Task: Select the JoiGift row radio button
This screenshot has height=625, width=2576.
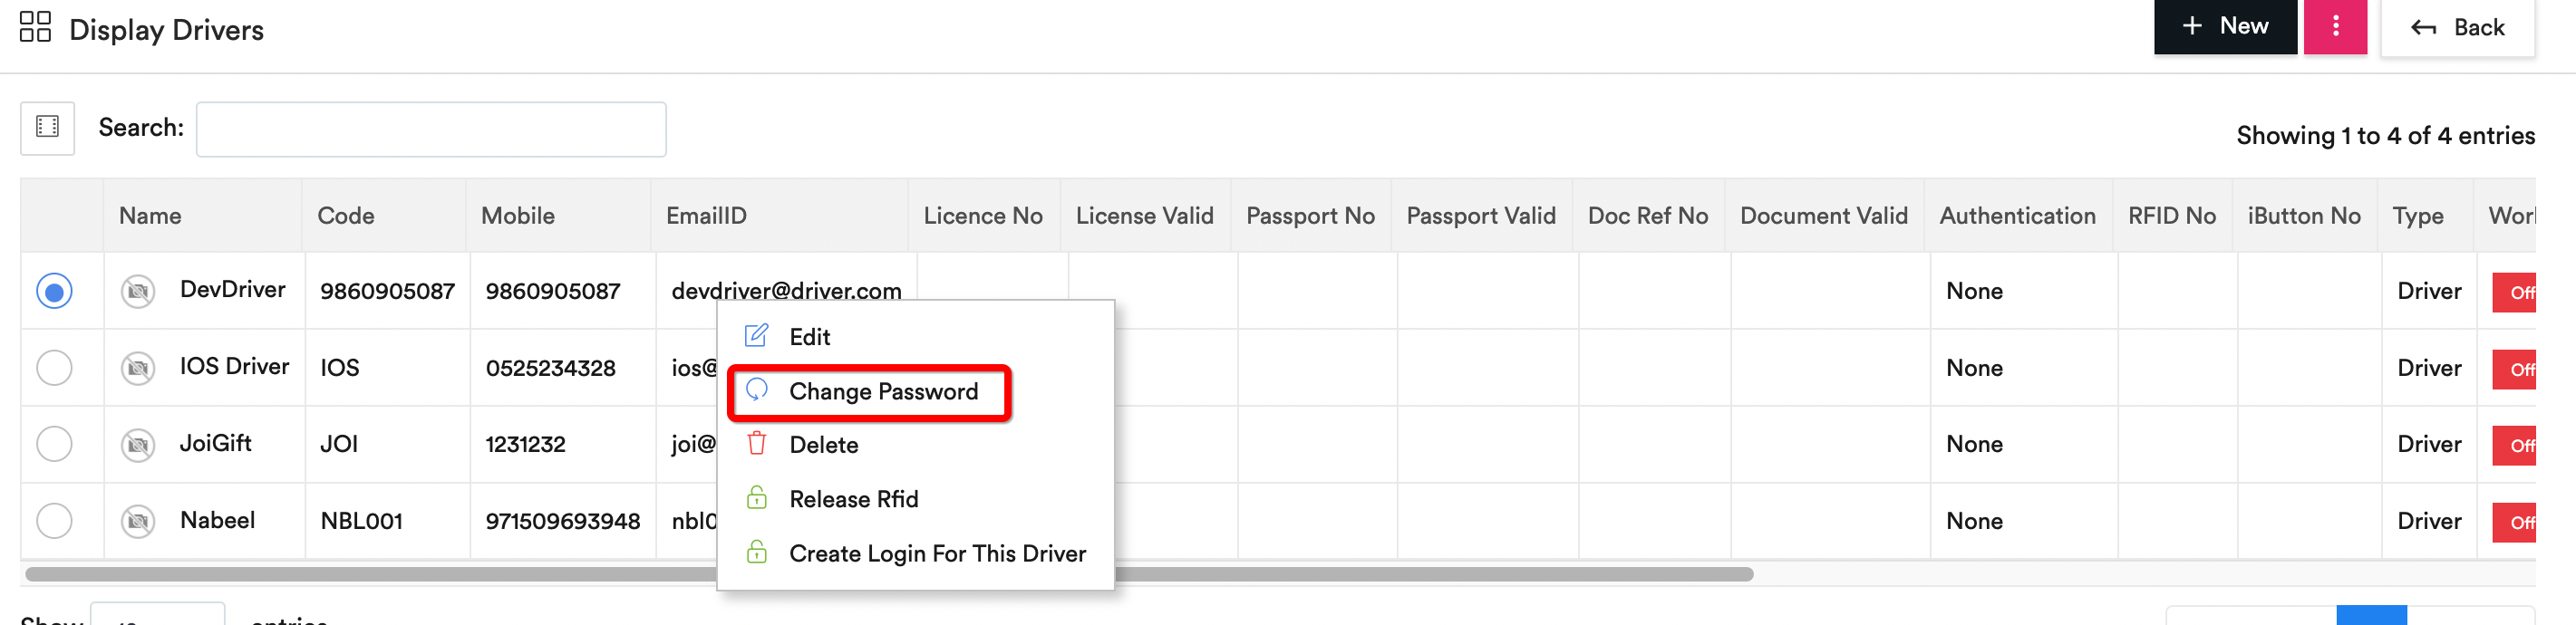Action: coord(54,444)
